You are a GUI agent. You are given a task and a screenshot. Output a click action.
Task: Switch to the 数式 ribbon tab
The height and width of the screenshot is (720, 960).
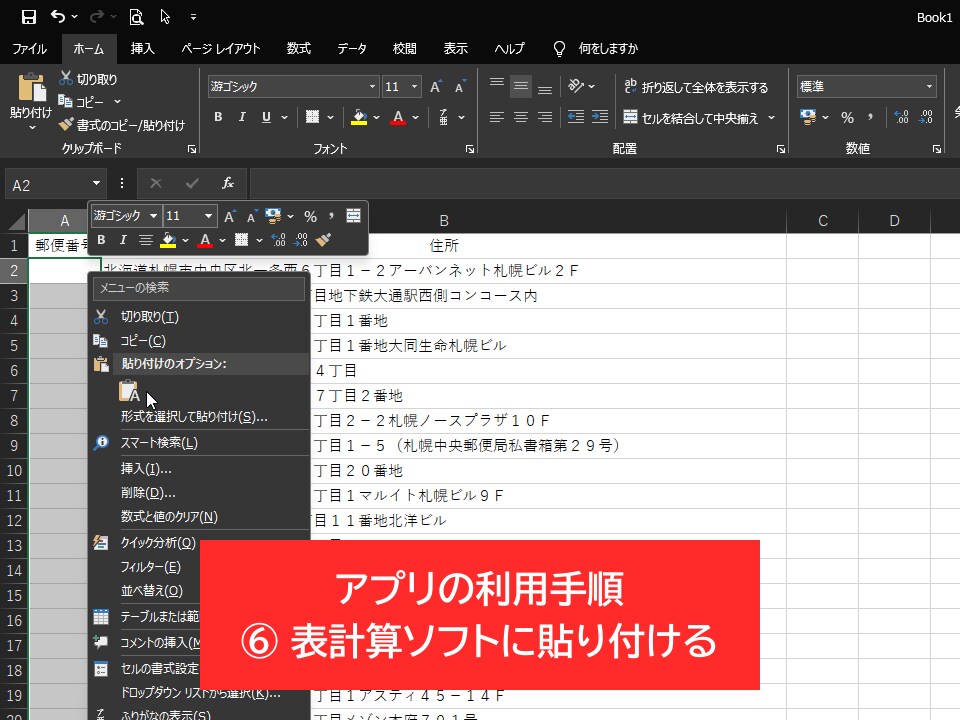[299, 48]
